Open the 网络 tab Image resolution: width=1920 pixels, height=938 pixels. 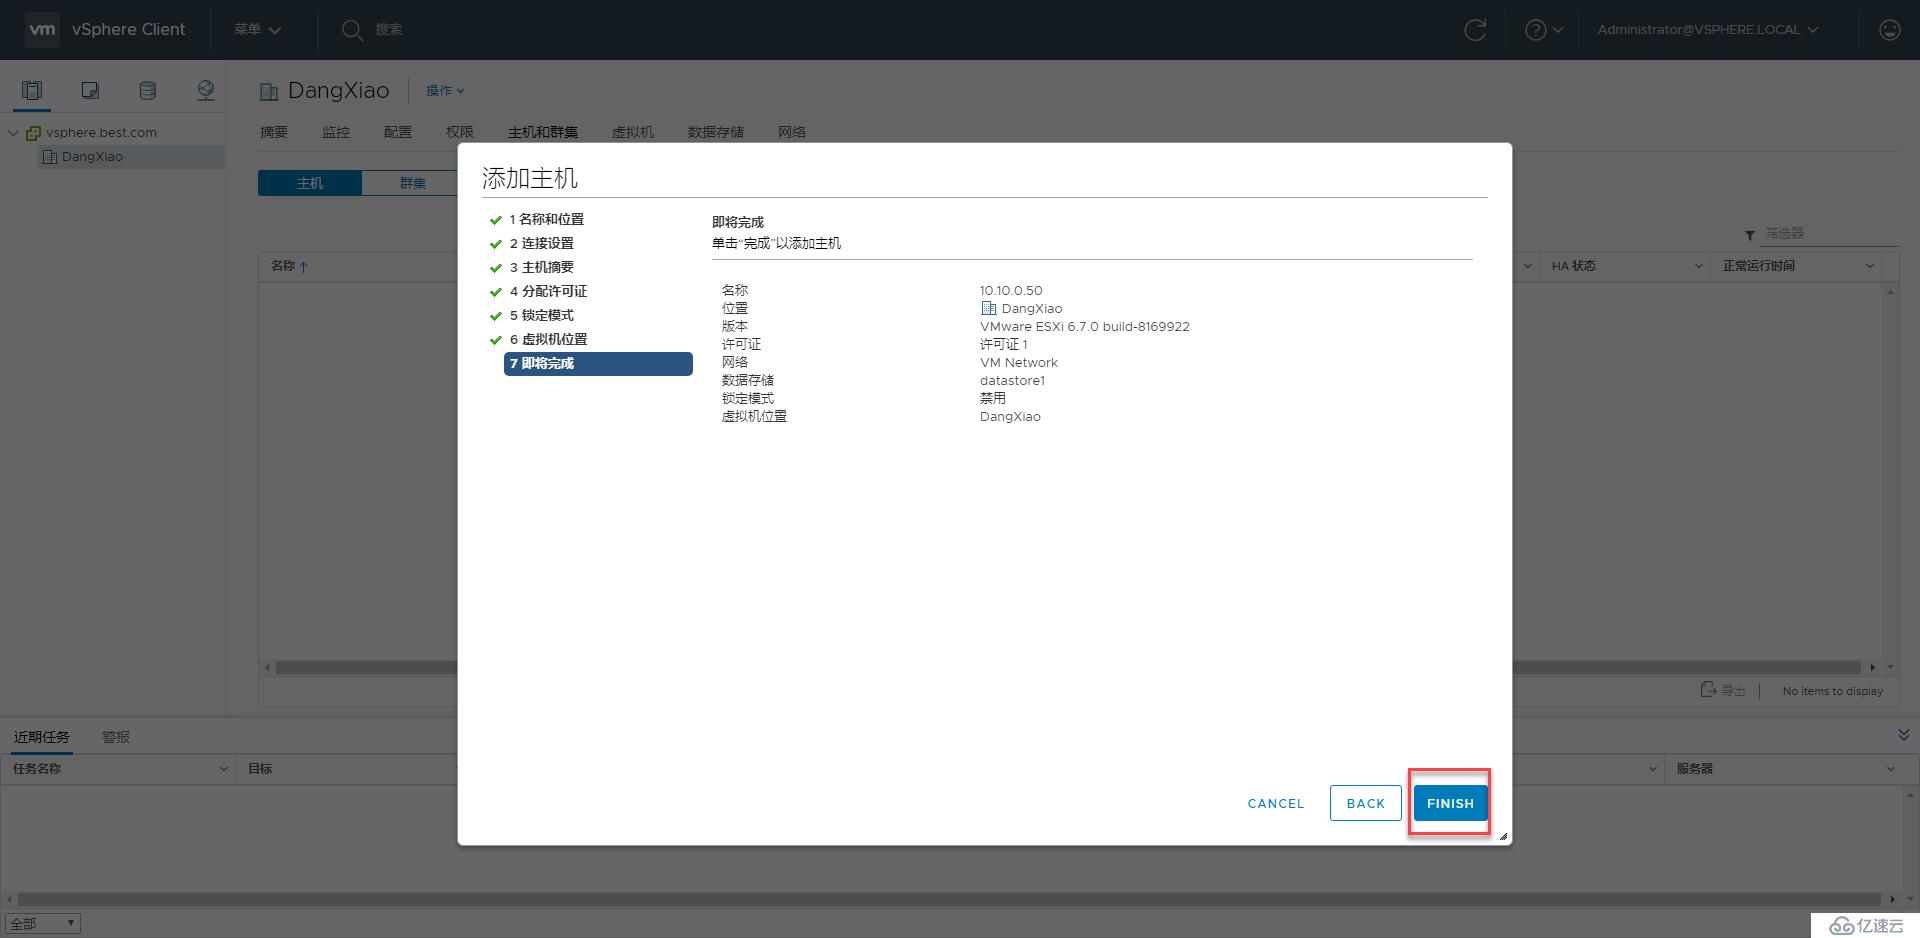792,132
